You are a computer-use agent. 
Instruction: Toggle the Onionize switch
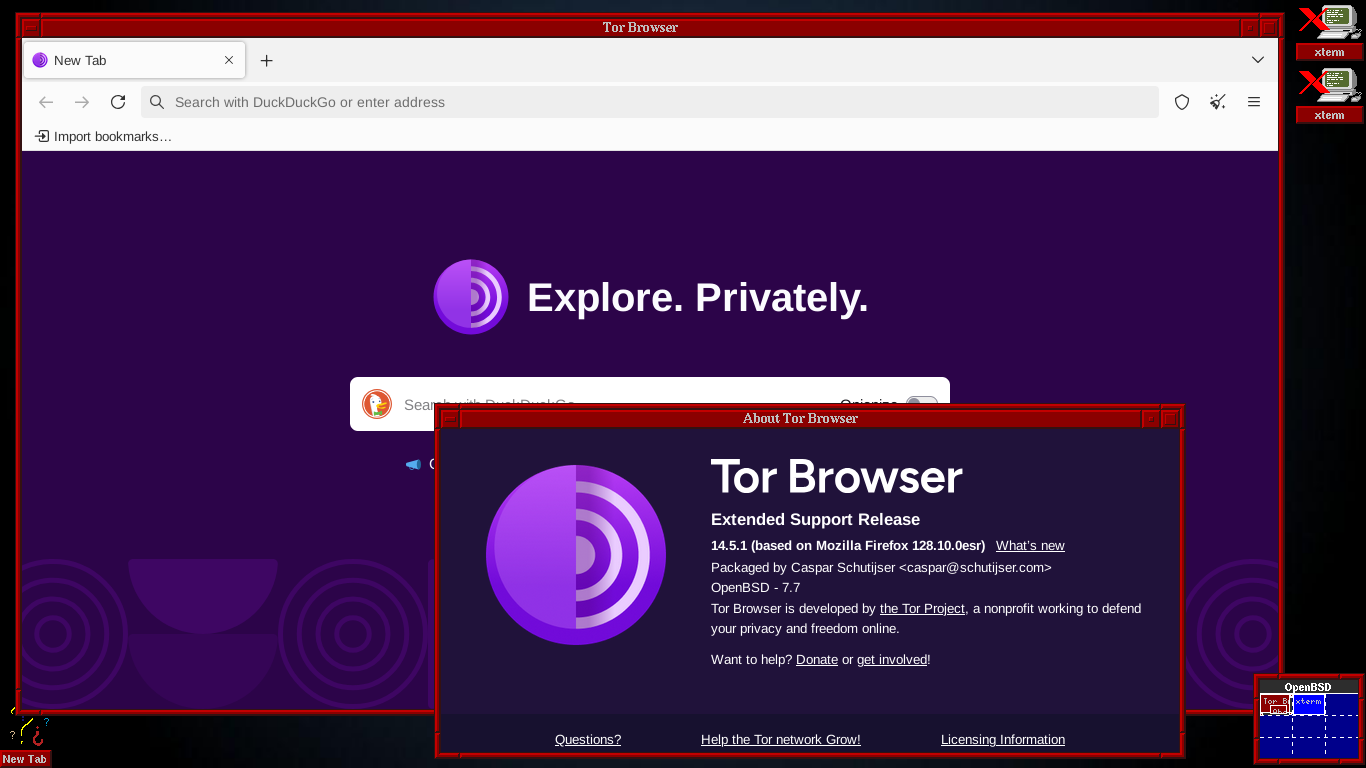[x=921, y=402]
